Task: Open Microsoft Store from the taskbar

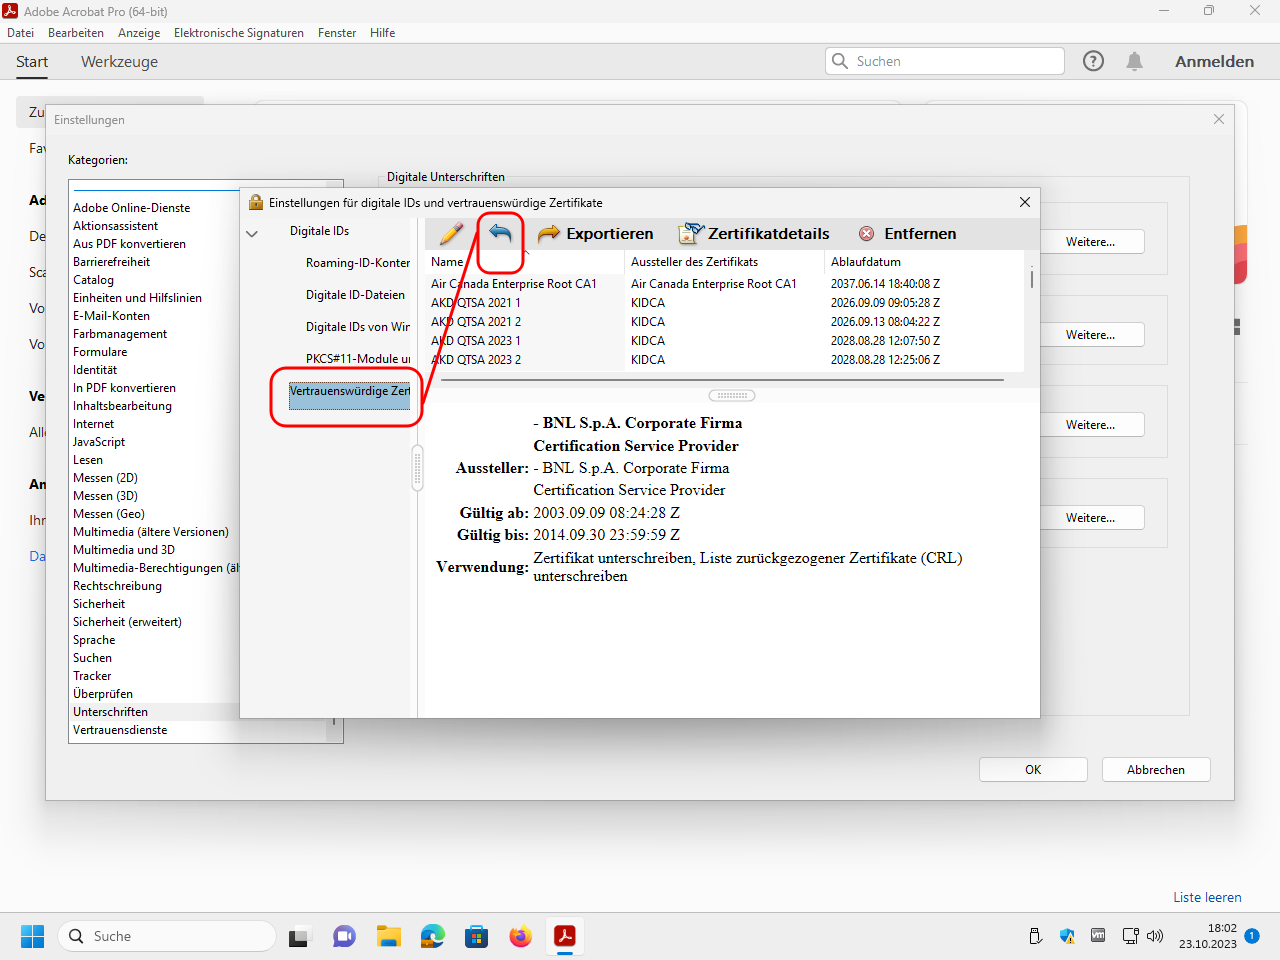Action: (476, 937)
